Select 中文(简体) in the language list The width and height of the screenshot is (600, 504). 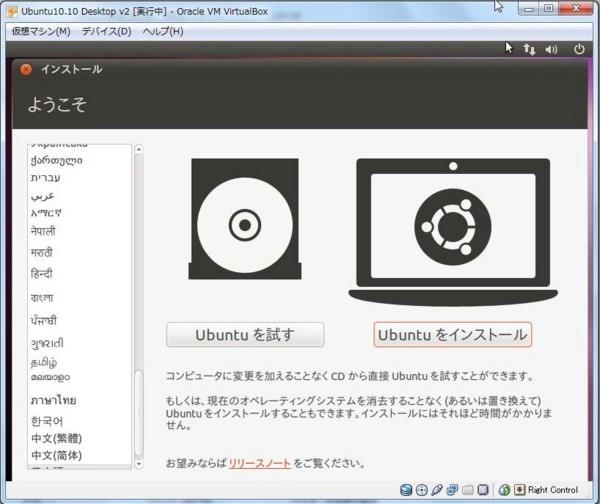[x=57, y=455]
